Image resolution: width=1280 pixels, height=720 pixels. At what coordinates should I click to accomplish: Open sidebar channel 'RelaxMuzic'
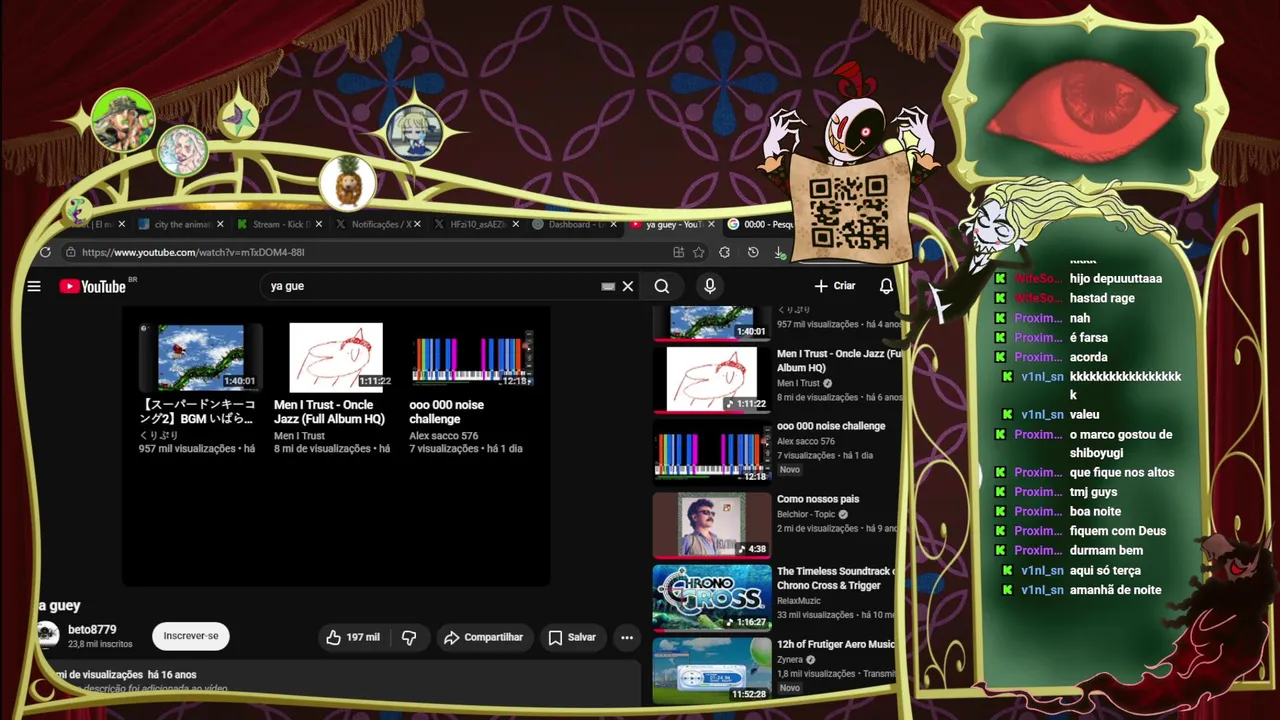[x=799, y=601]
